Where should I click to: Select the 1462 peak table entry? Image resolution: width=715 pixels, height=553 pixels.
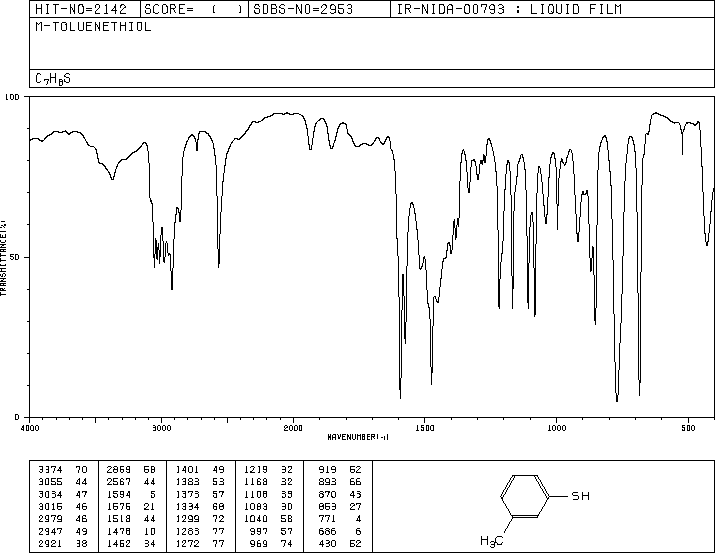[x=131, y=544]
